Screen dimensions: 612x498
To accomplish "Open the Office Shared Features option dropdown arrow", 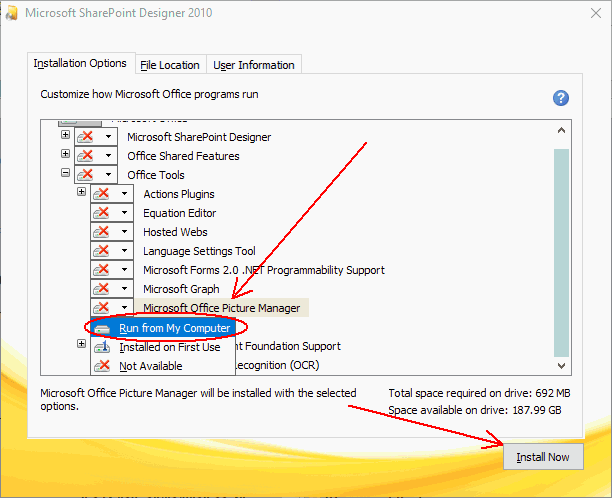I will coord(108,156).
